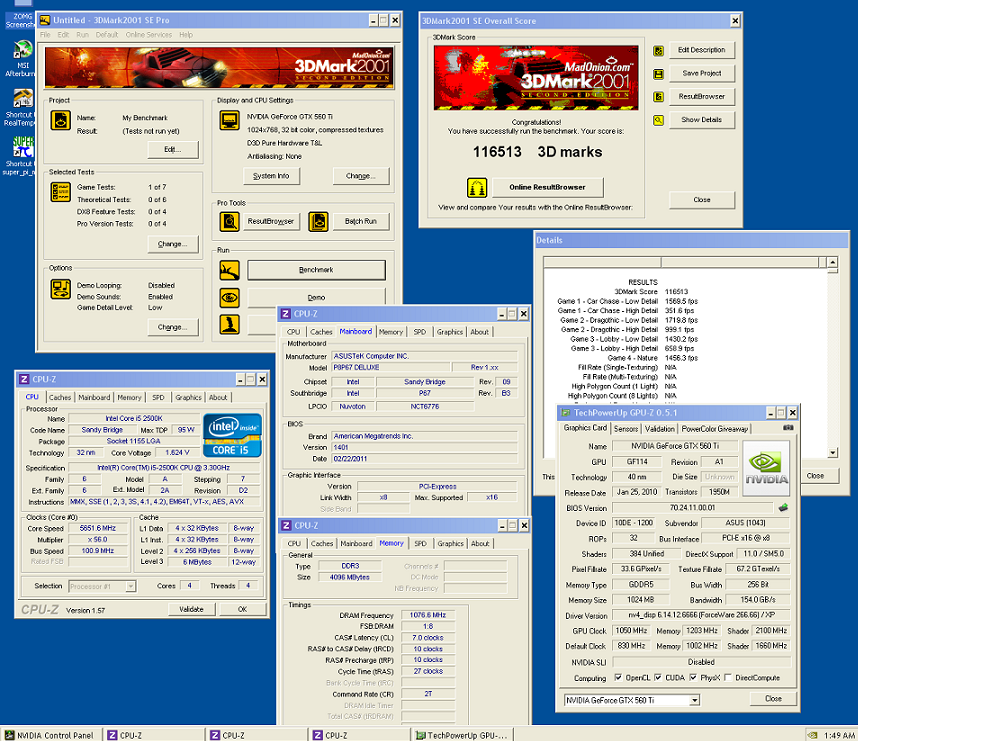Click the CPU Name field Intel Core i5 2500K

[134, 418]
